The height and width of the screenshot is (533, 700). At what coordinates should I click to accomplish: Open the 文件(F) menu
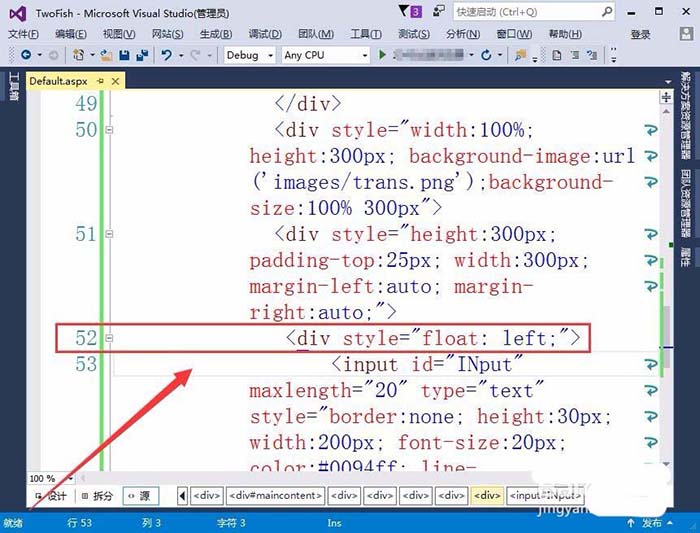click(23, 34)
